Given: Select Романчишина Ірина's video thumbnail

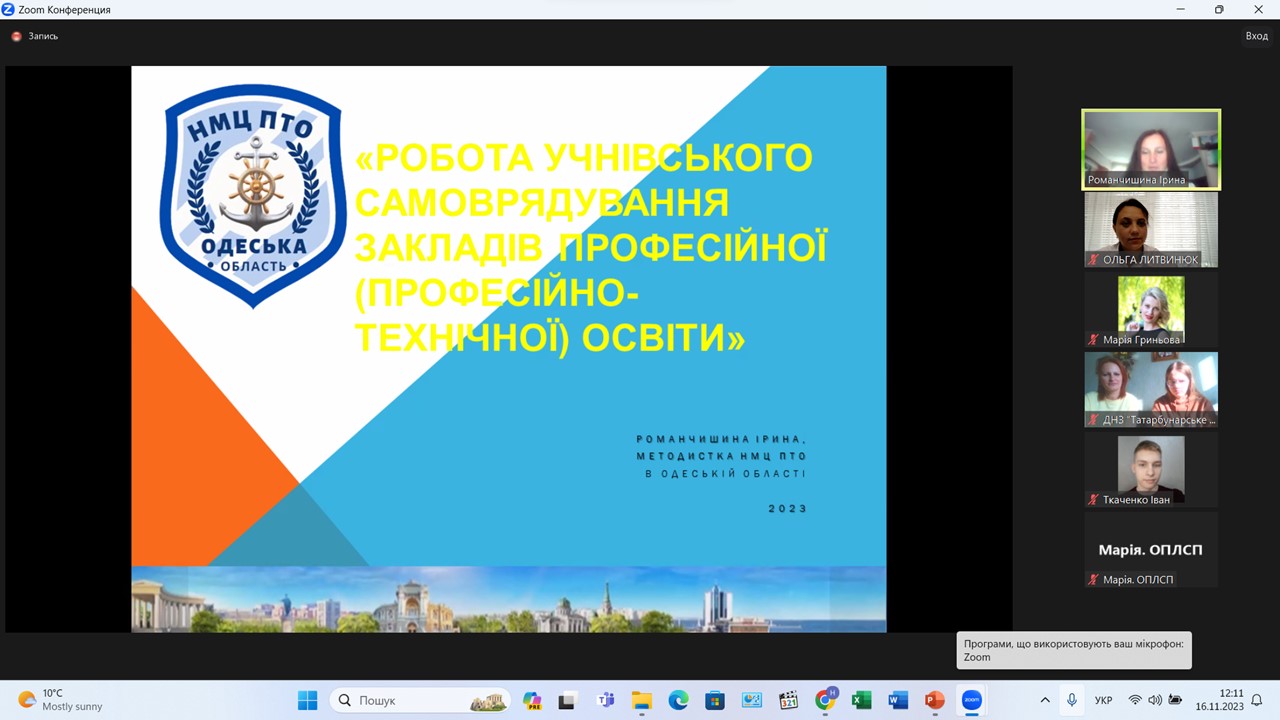Looking at the screenshot, I should tap(1151, 149).
